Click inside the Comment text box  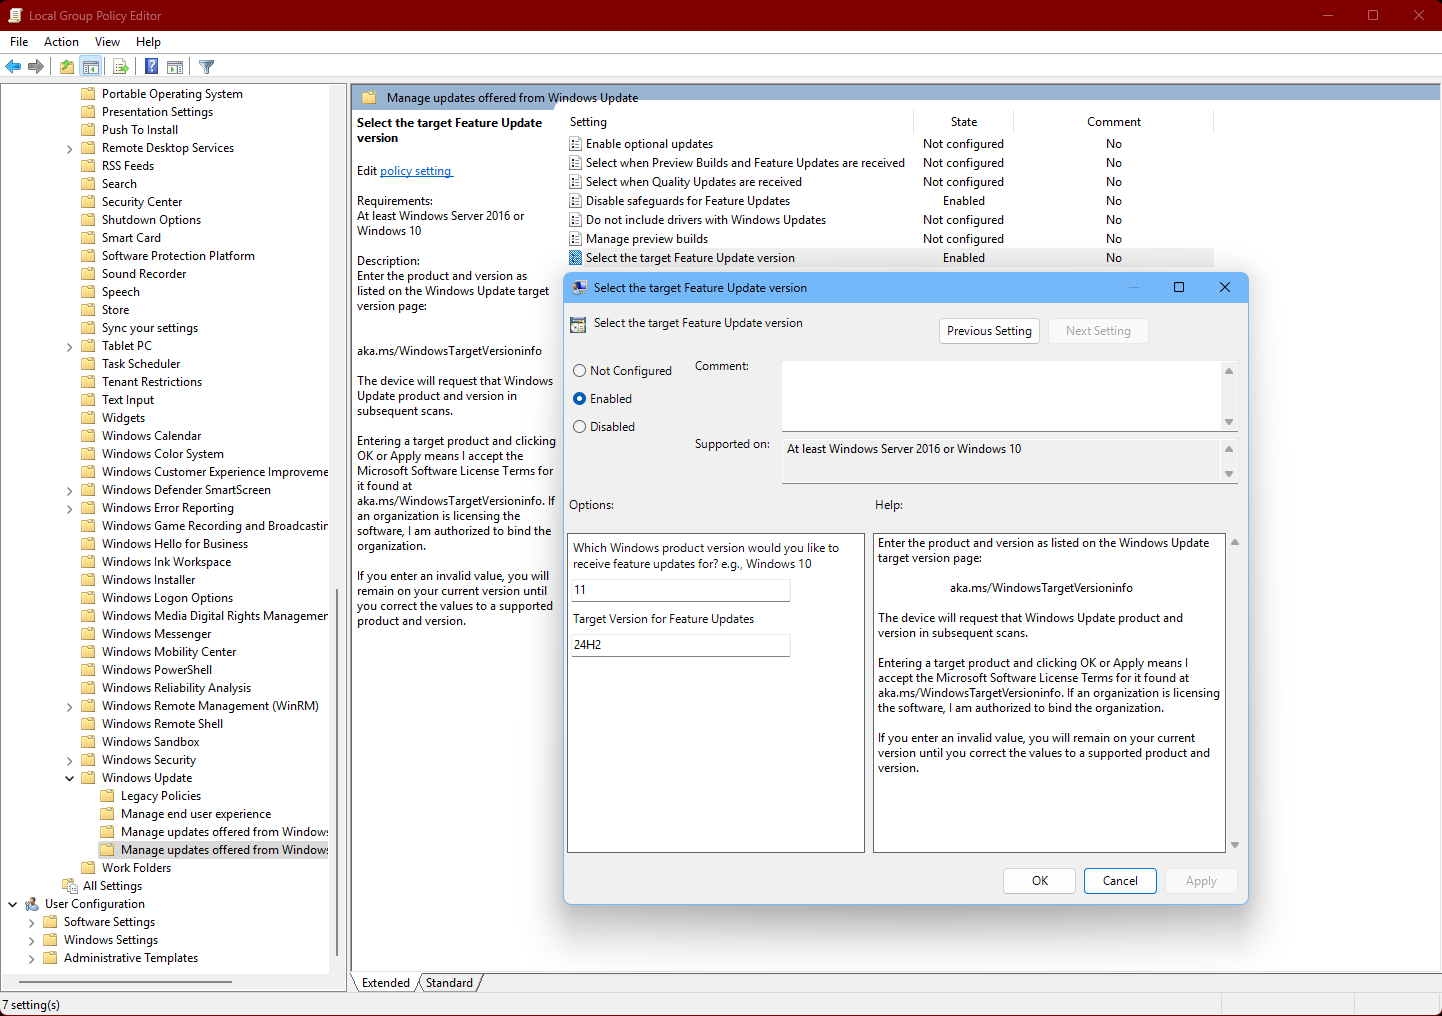click(x=1002, y=396)
